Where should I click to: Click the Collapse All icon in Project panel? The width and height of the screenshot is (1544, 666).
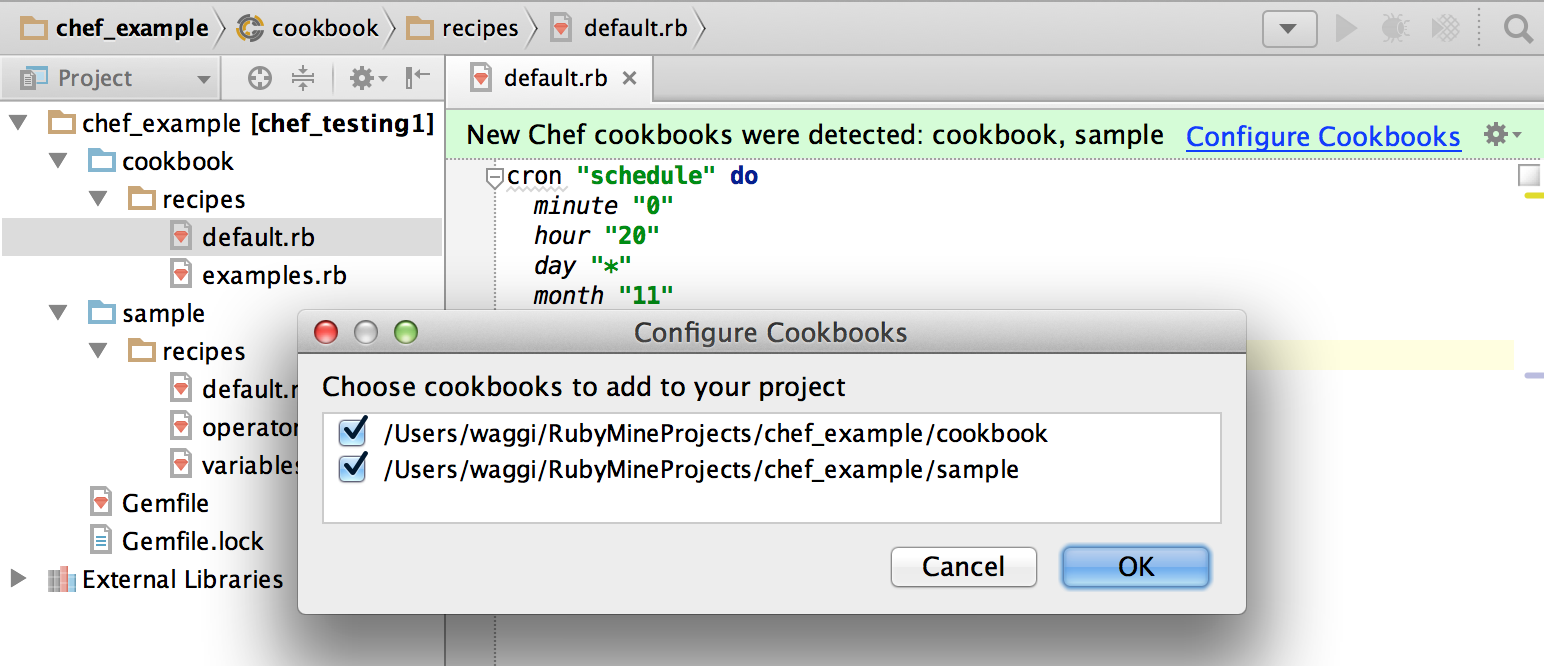303,78
